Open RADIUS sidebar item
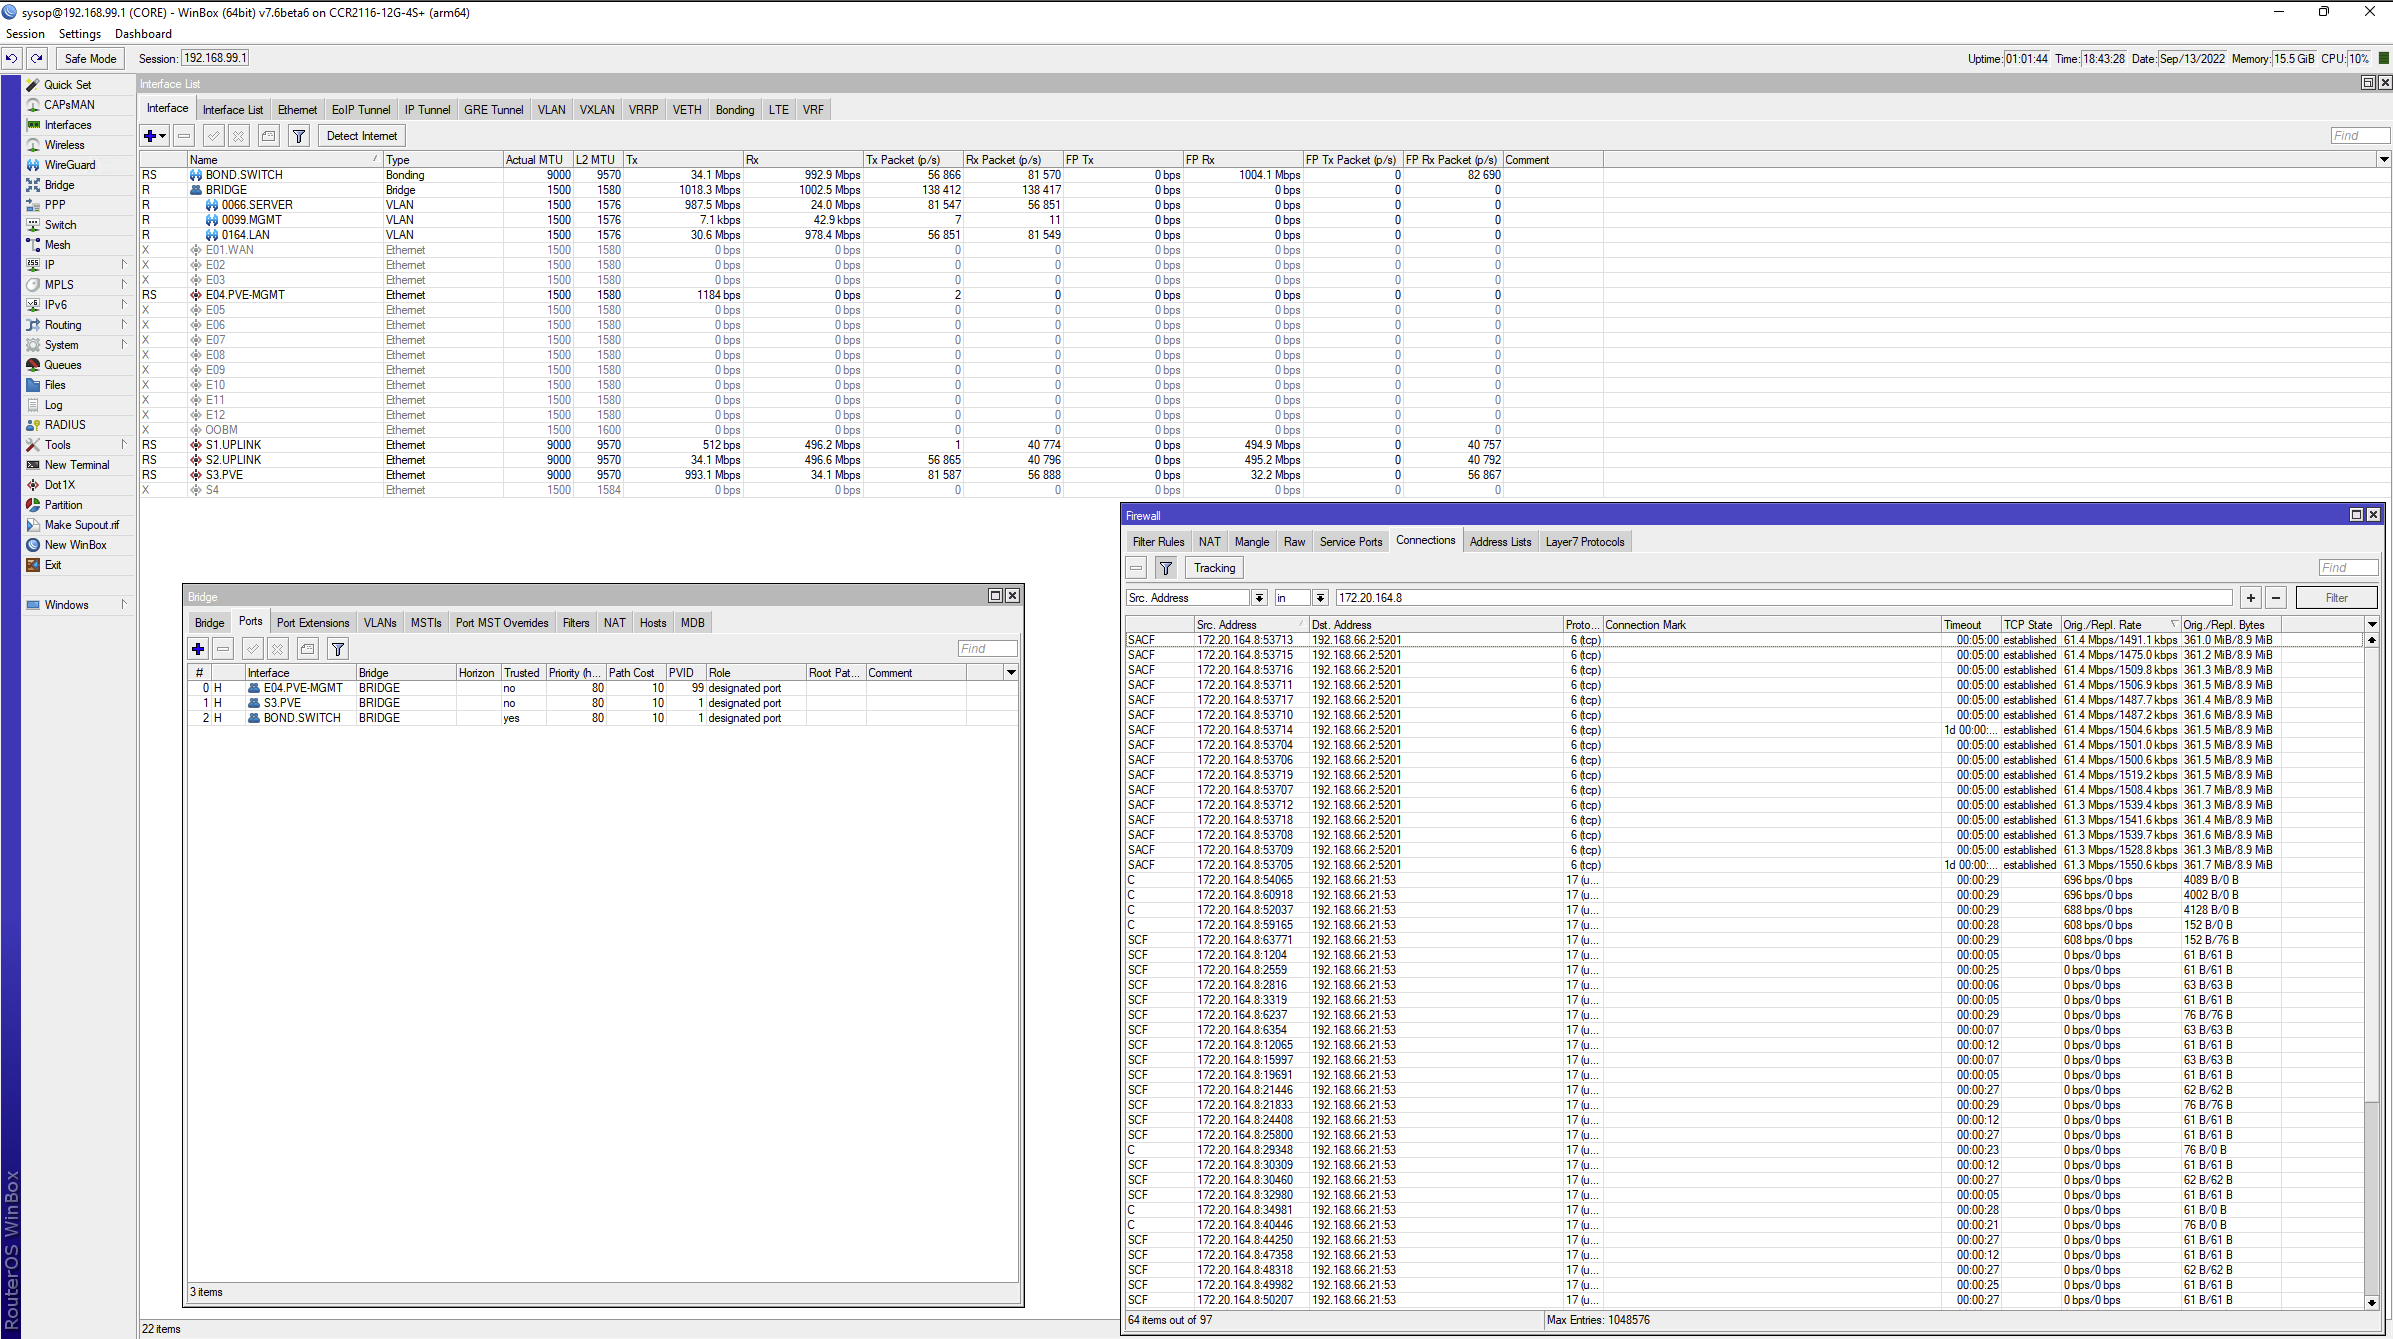Screen dimensions: 2393x1339 [x=65, y=425]
